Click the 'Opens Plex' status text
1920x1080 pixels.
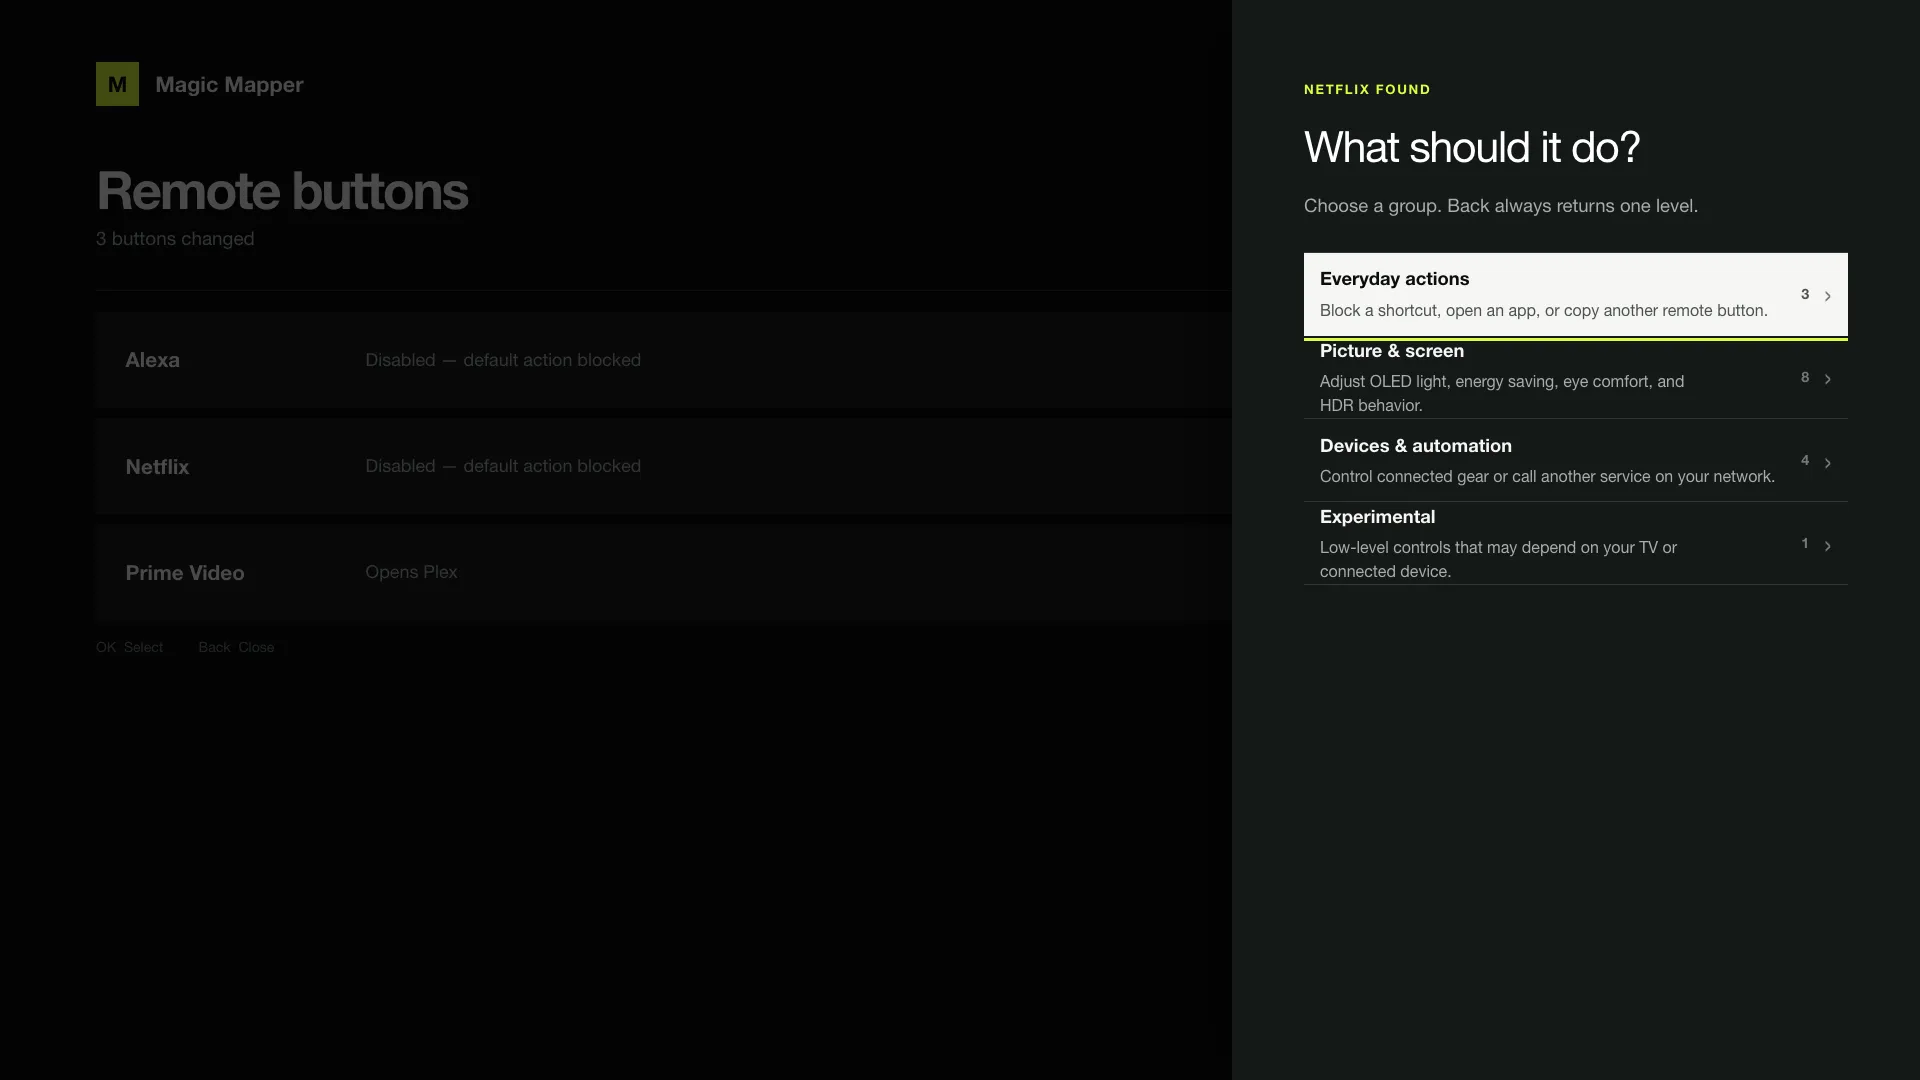click(x=411, y=572)
